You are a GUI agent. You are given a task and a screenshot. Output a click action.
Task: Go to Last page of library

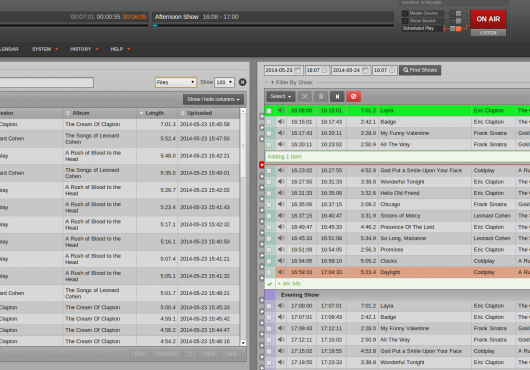(x=231, y=354)
